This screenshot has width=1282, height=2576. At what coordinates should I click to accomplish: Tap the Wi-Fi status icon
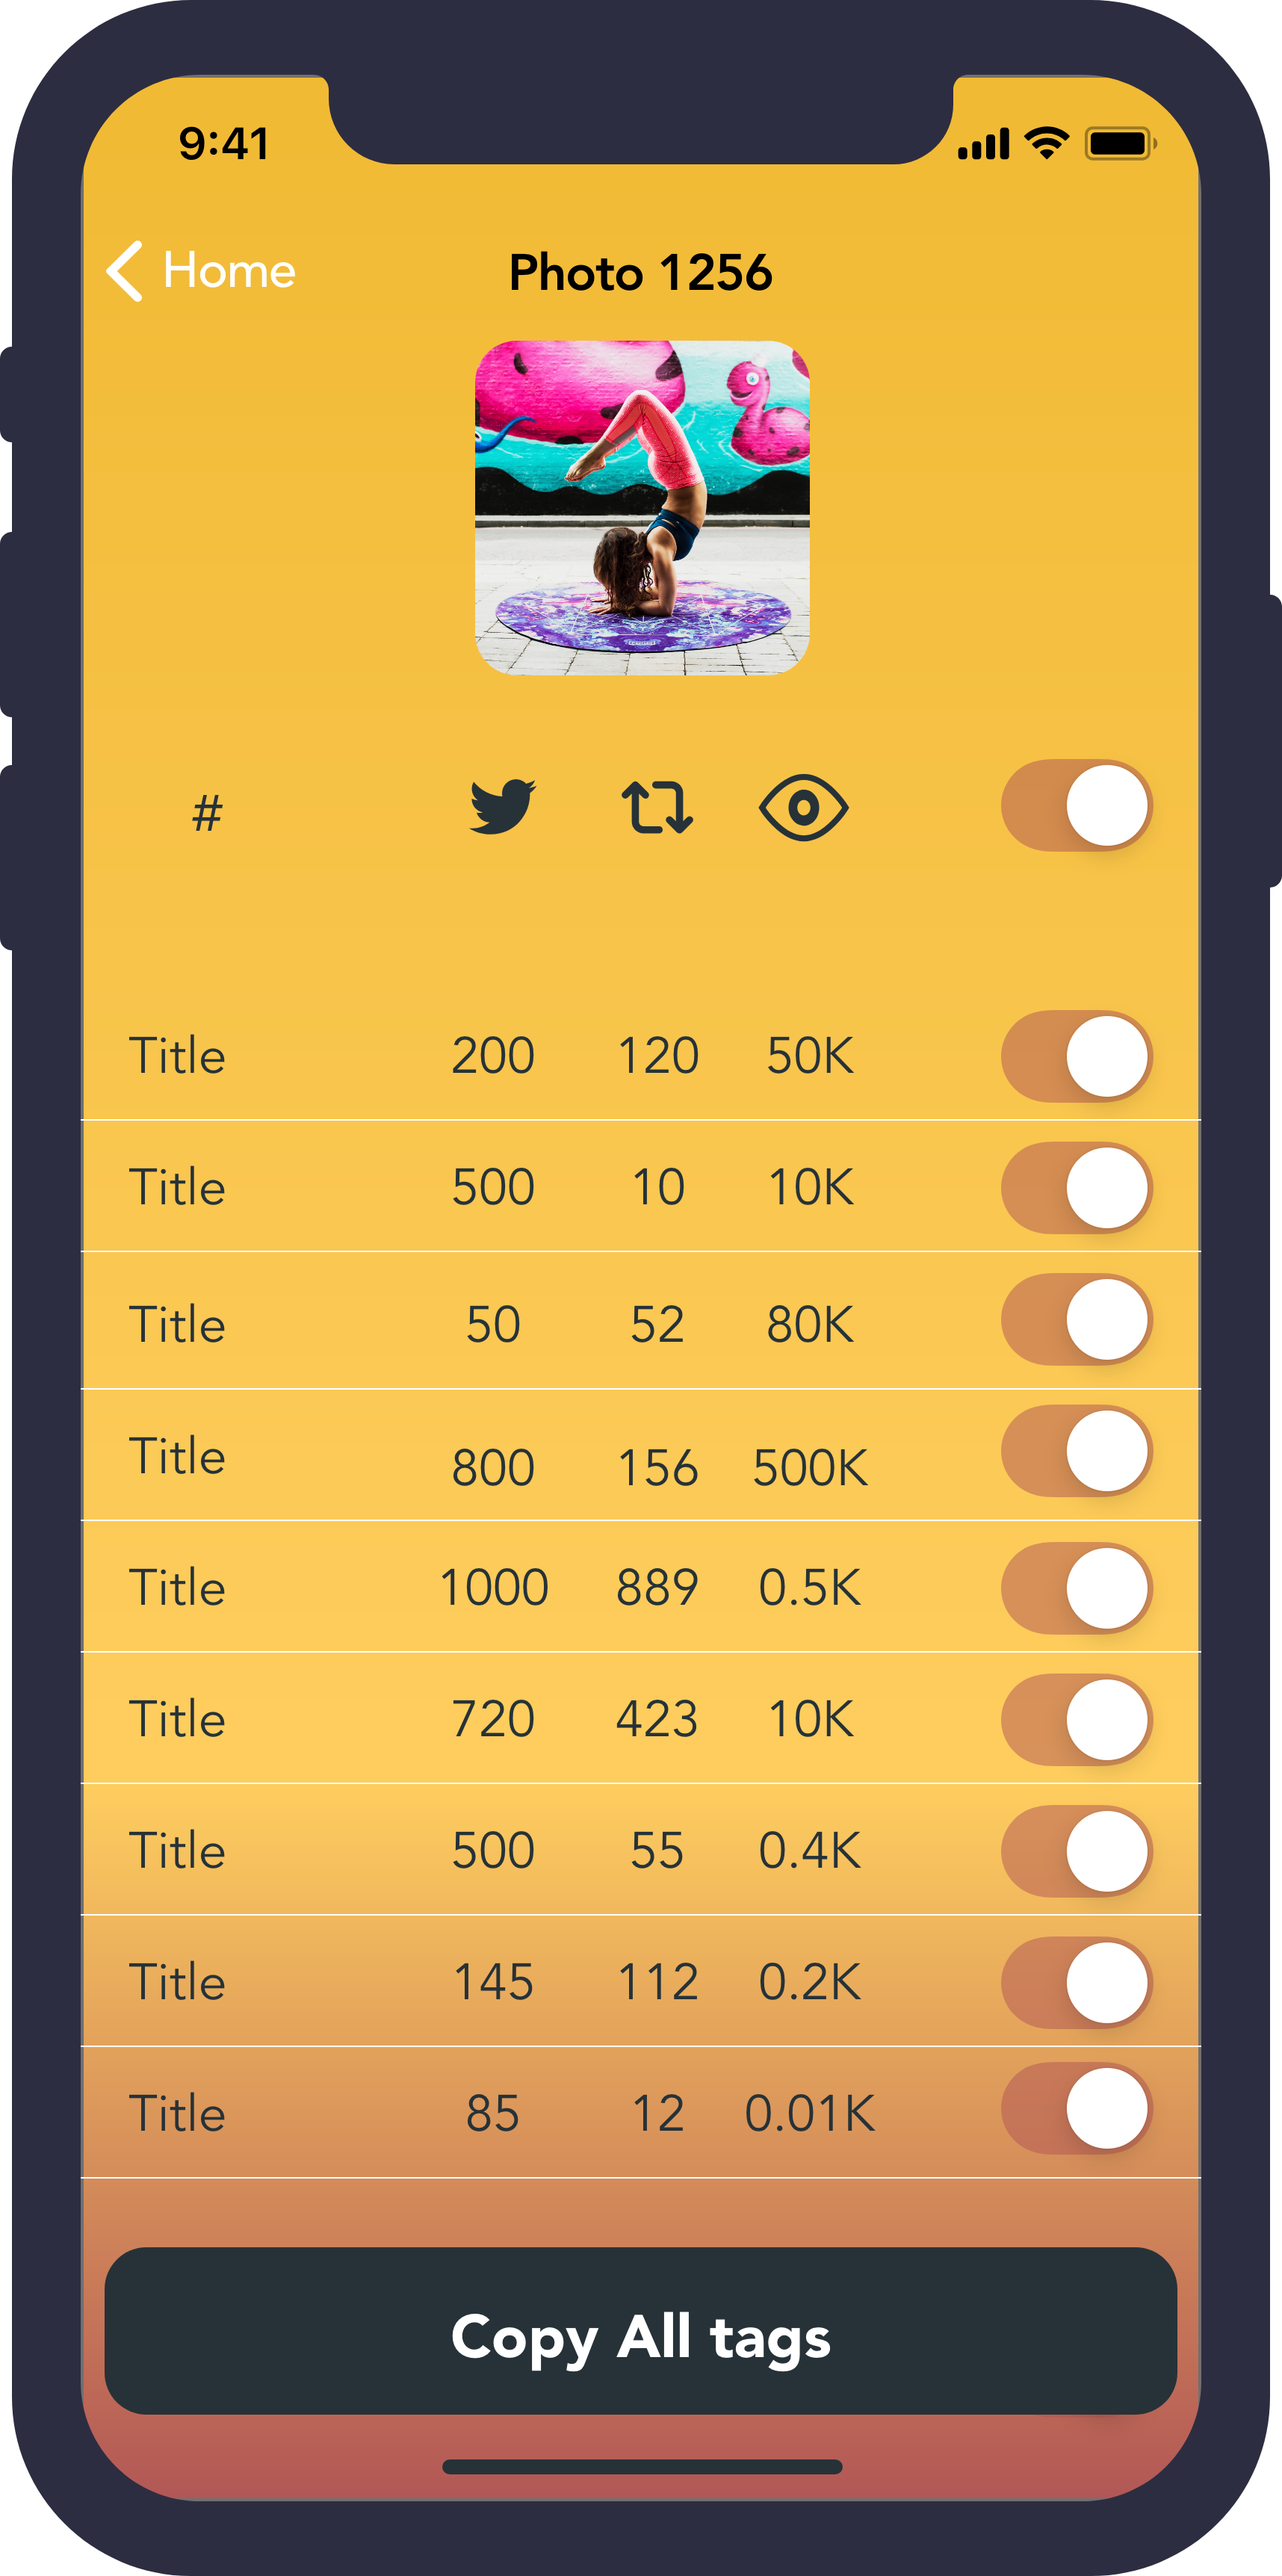(x=1047, y=144)
